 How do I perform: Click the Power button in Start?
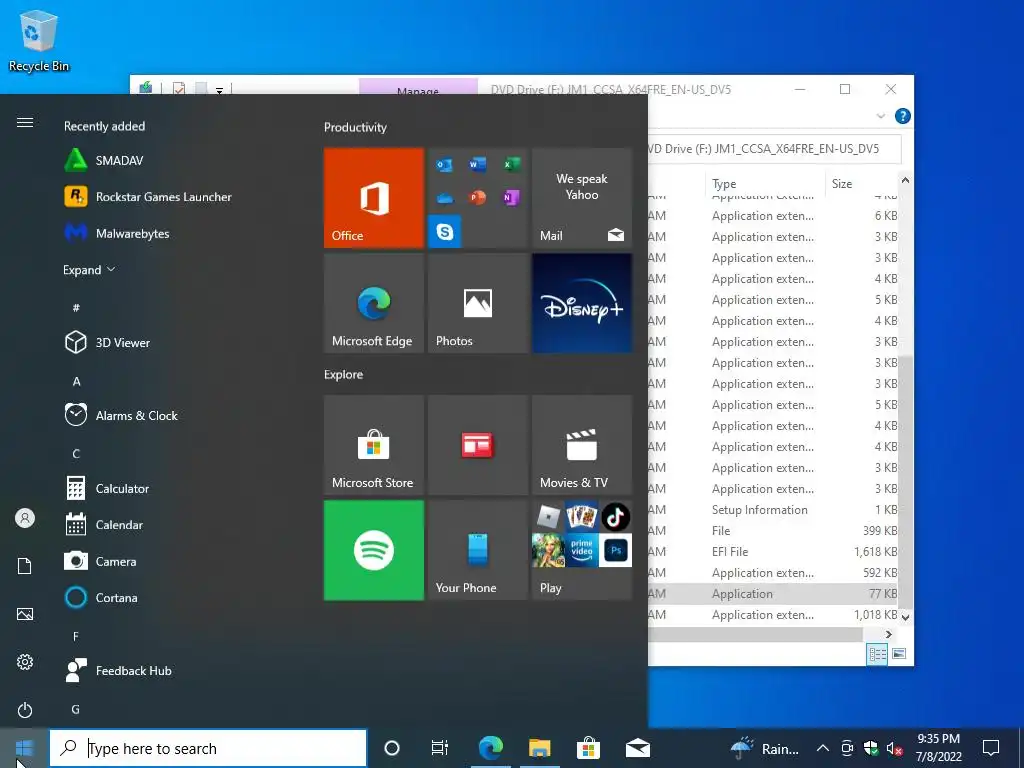point(25,710)
